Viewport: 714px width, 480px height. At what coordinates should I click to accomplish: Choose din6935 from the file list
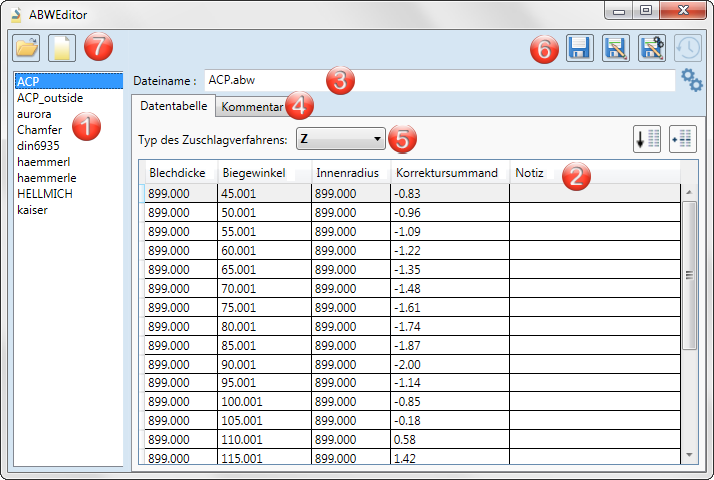(x=39, y=146)
